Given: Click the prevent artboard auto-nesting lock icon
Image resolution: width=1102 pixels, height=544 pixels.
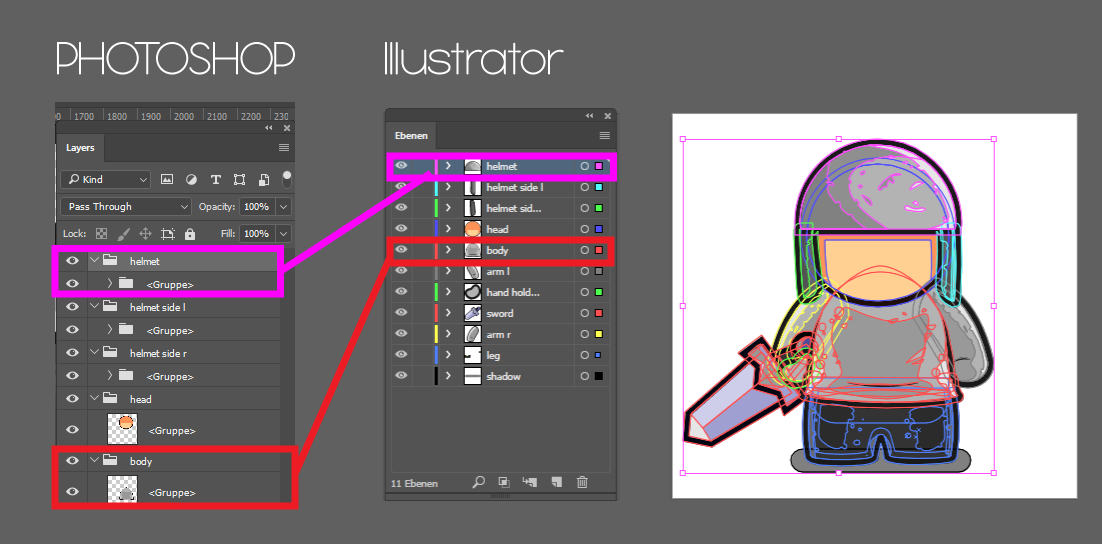Looking at the screenshot, I should pos(167,233).
